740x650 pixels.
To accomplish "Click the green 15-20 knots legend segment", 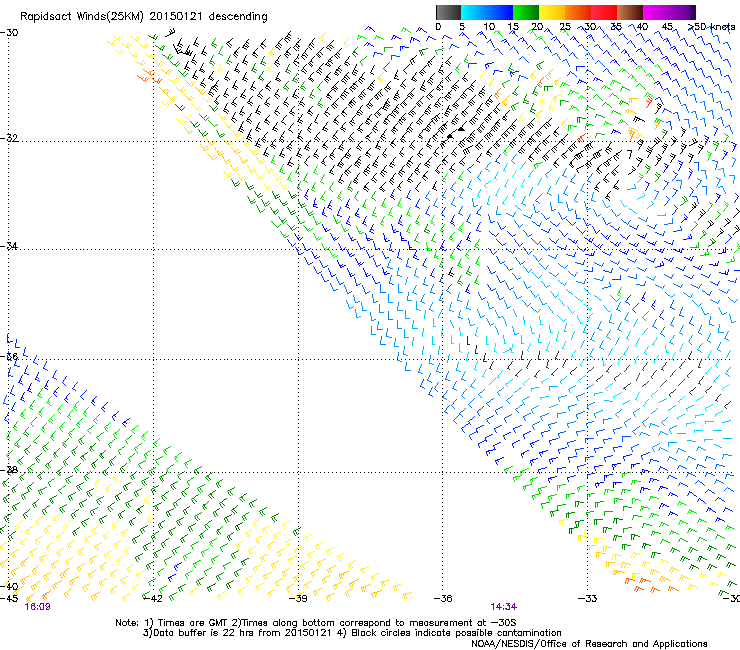I will [x=526, y=12].
